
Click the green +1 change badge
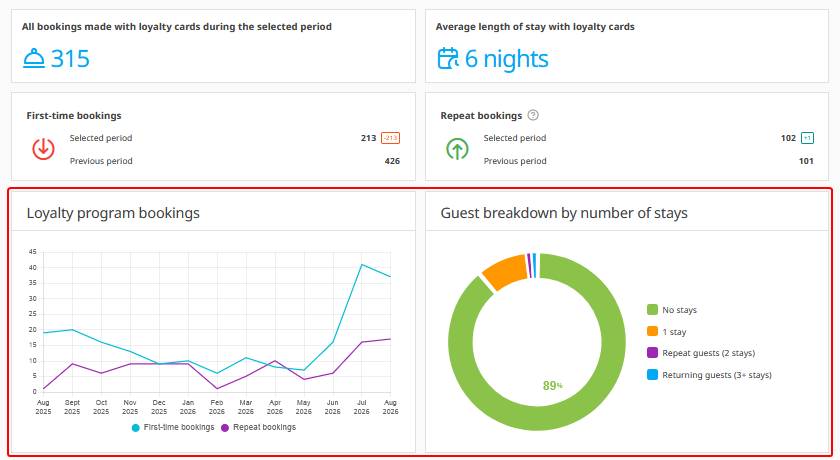click(x=807, y=138)
